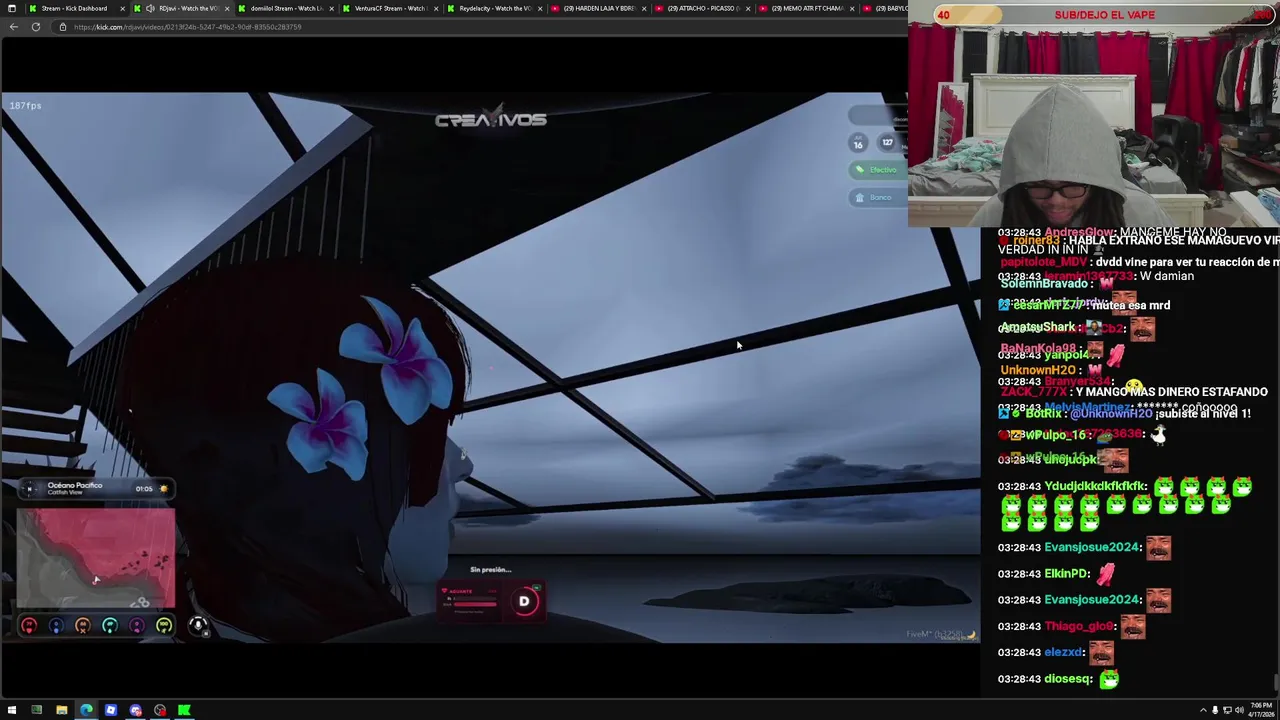Image resolution: width=1280 pixels, height=720 pixels.
Task: Open the volume control in system tray
Action: [1239, 710]
